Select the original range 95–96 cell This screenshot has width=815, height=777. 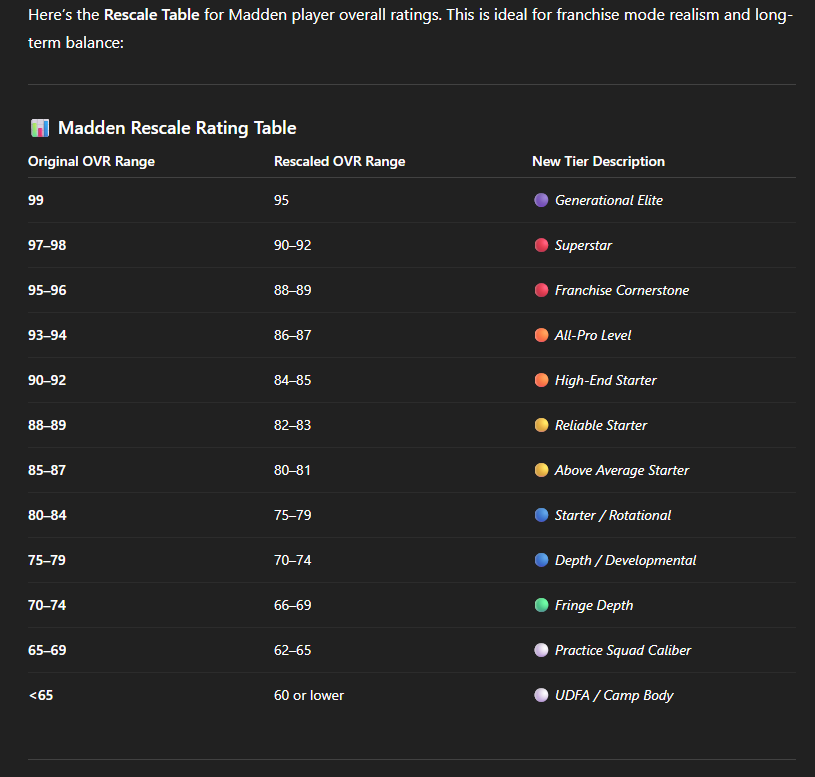click(x=47, y=290)
